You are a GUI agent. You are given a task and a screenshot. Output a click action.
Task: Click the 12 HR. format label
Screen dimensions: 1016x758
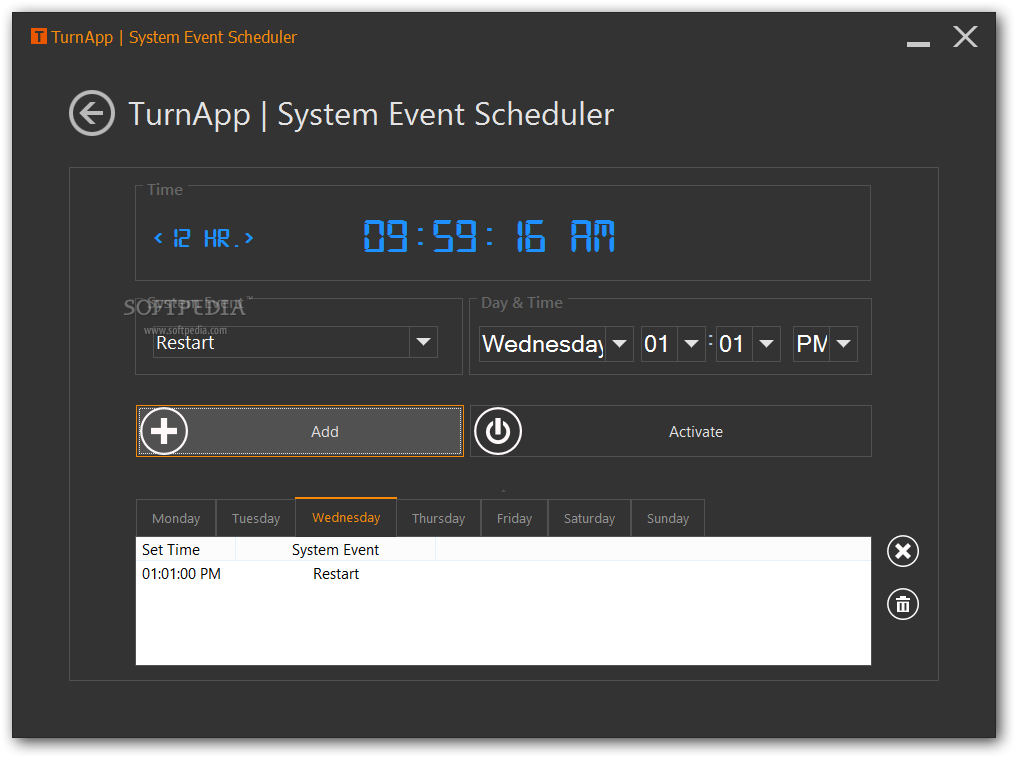click(206, 238)
